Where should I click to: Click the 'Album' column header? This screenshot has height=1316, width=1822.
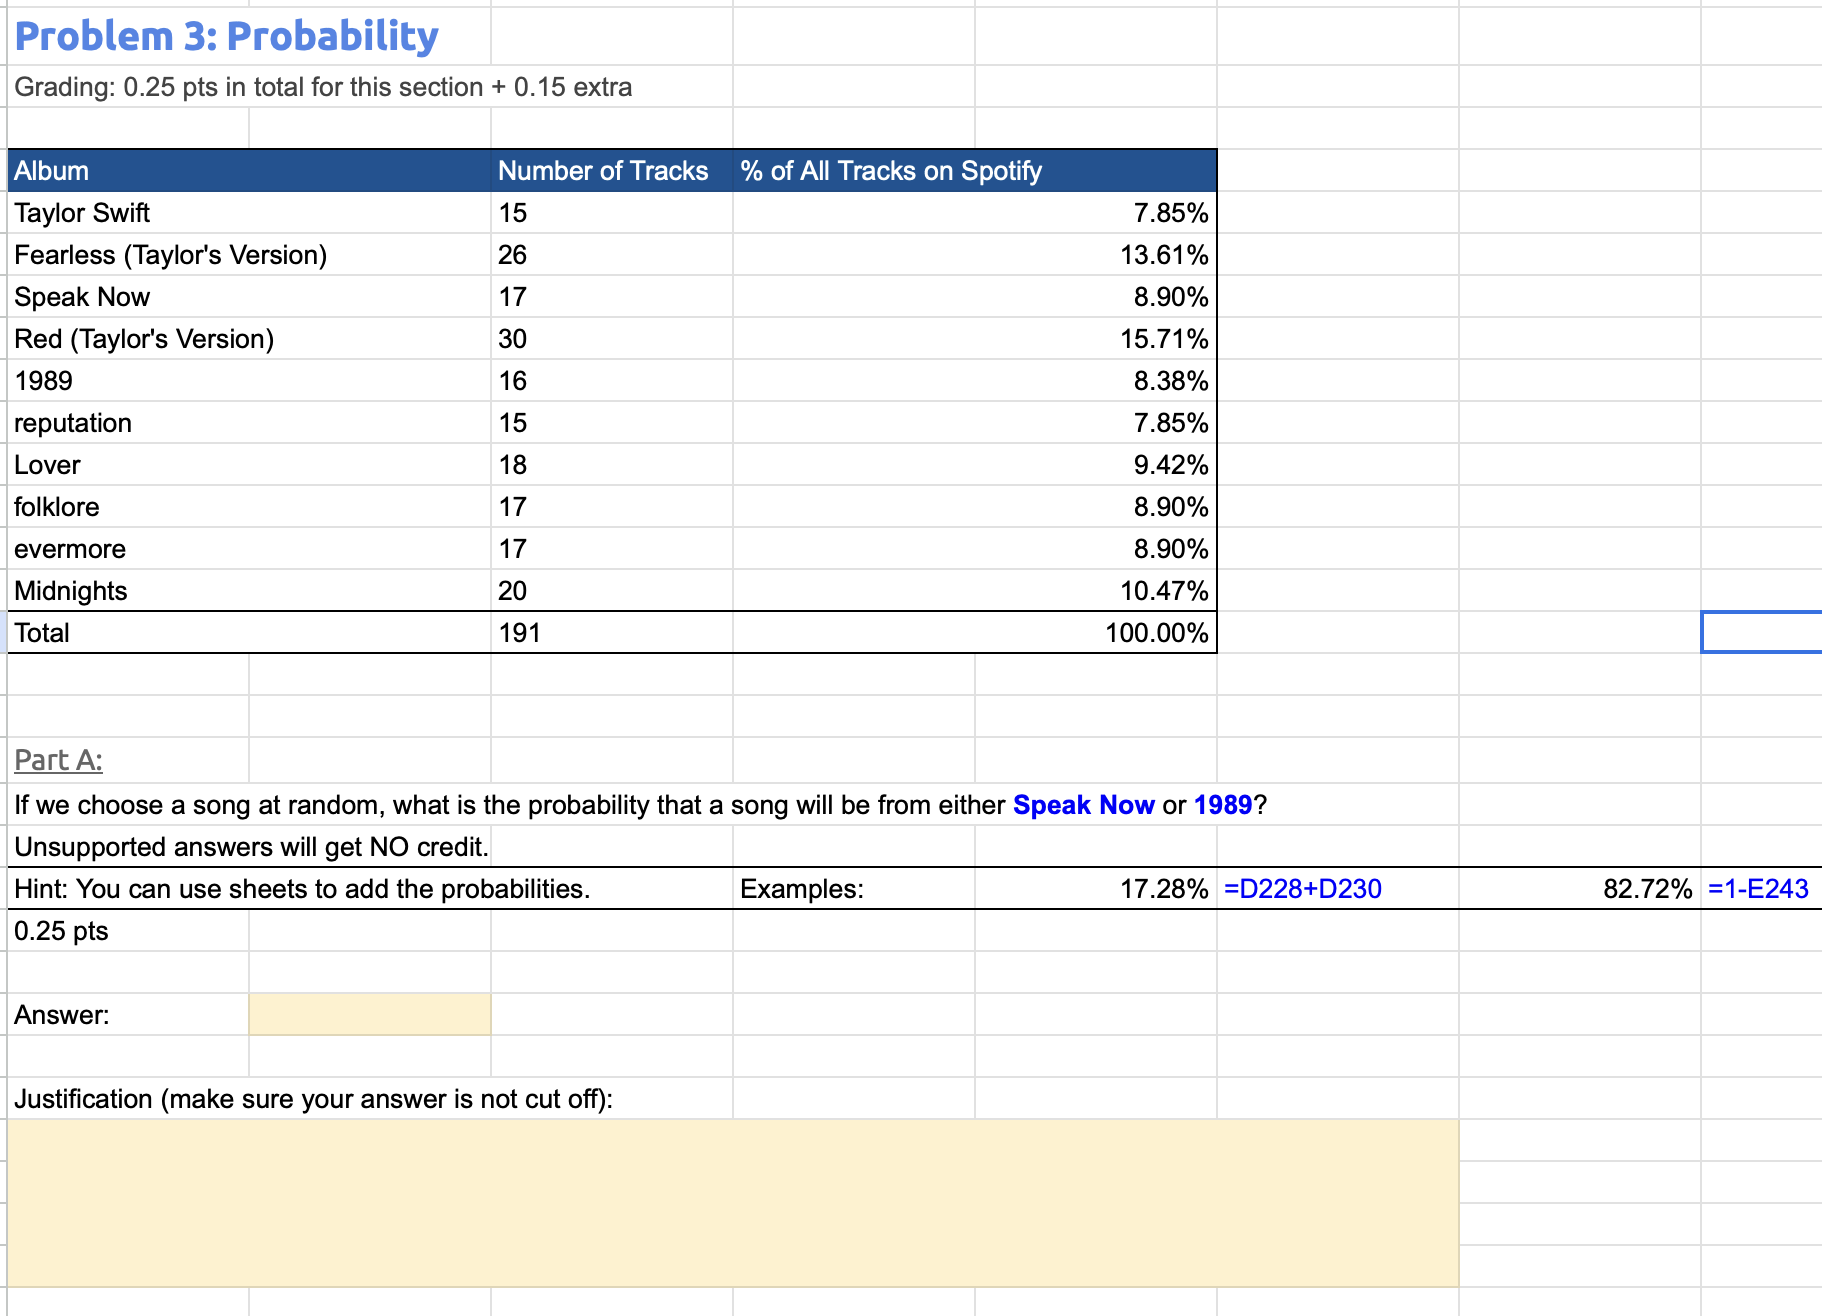tap(249, 171)
